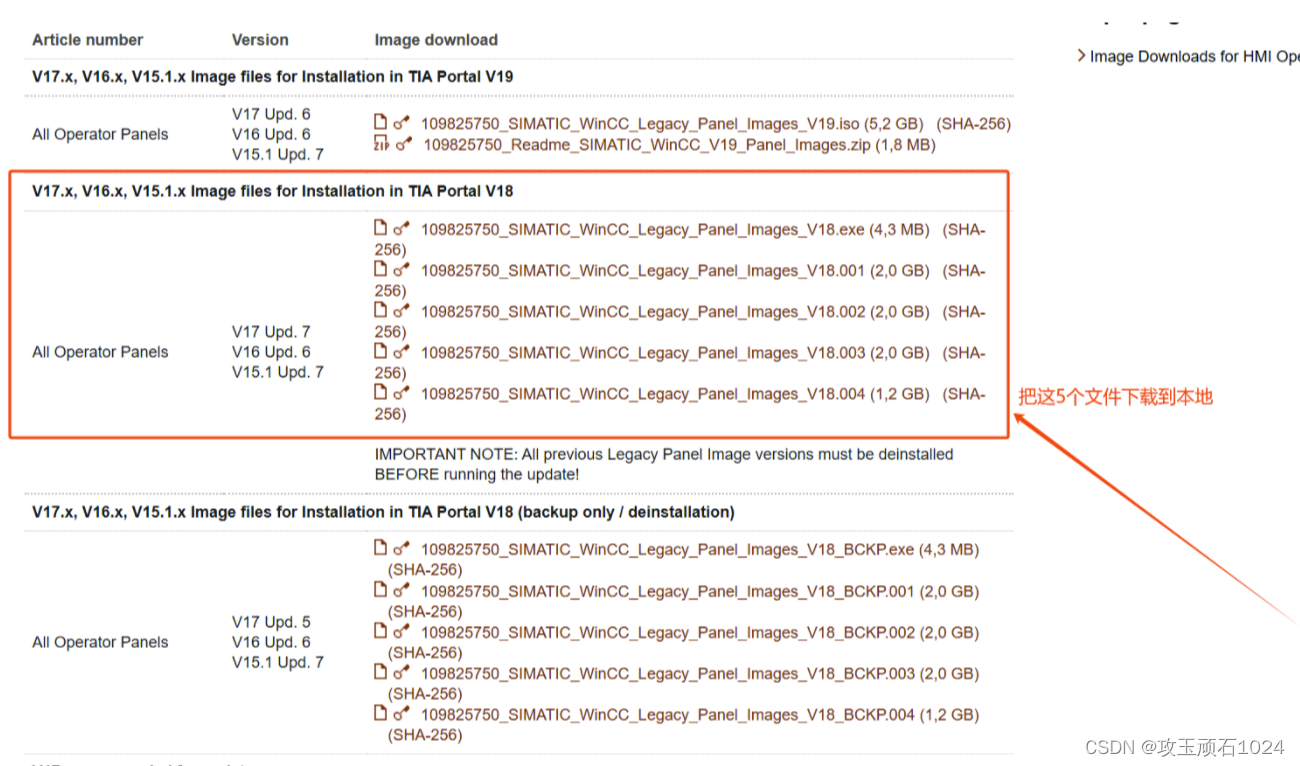Click the key icon beside Images_V18_BCKP.002
Viewport: 1300px width, 766px height.
coord(401,631)
